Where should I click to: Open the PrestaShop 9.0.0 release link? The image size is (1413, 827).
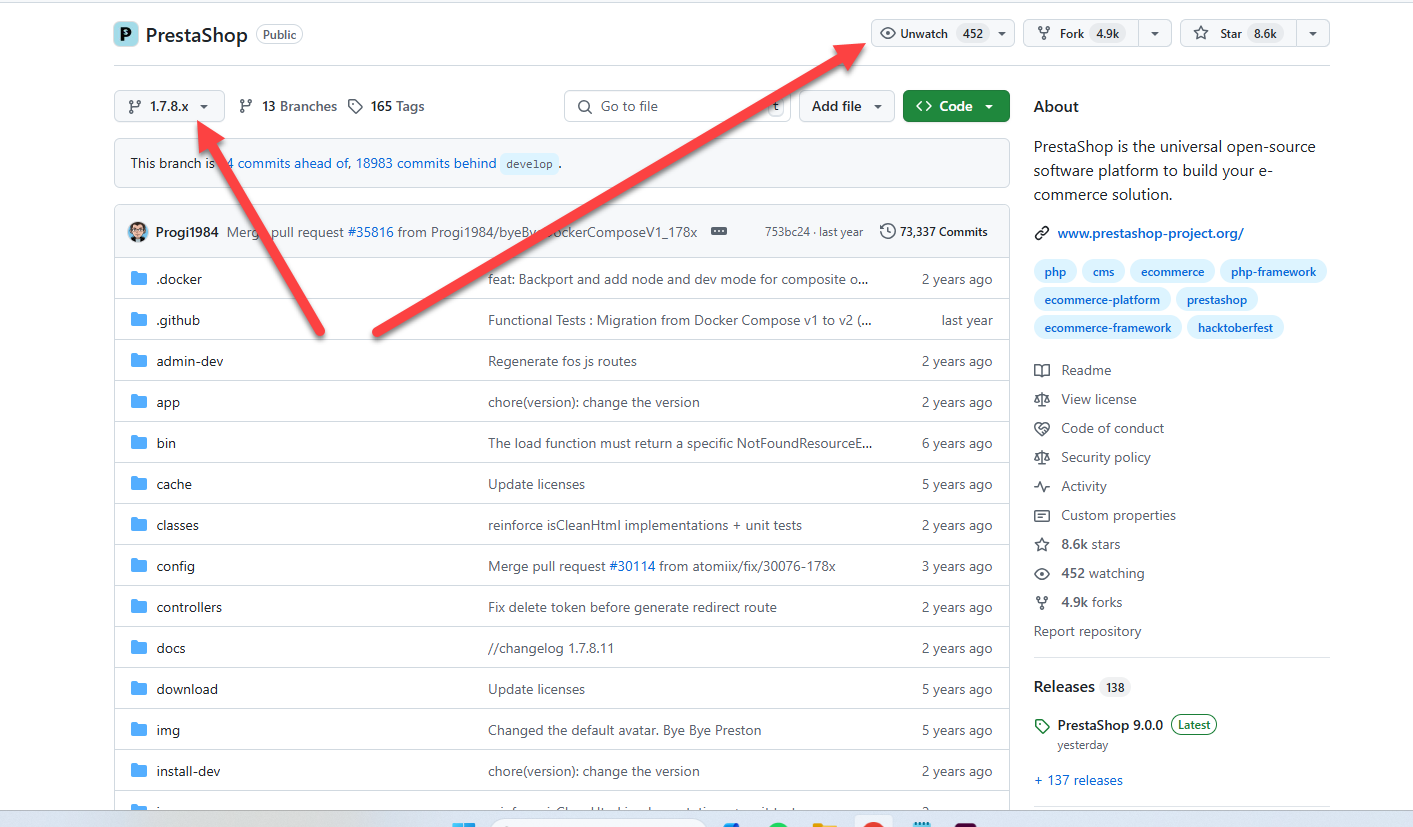point(1110,725)
